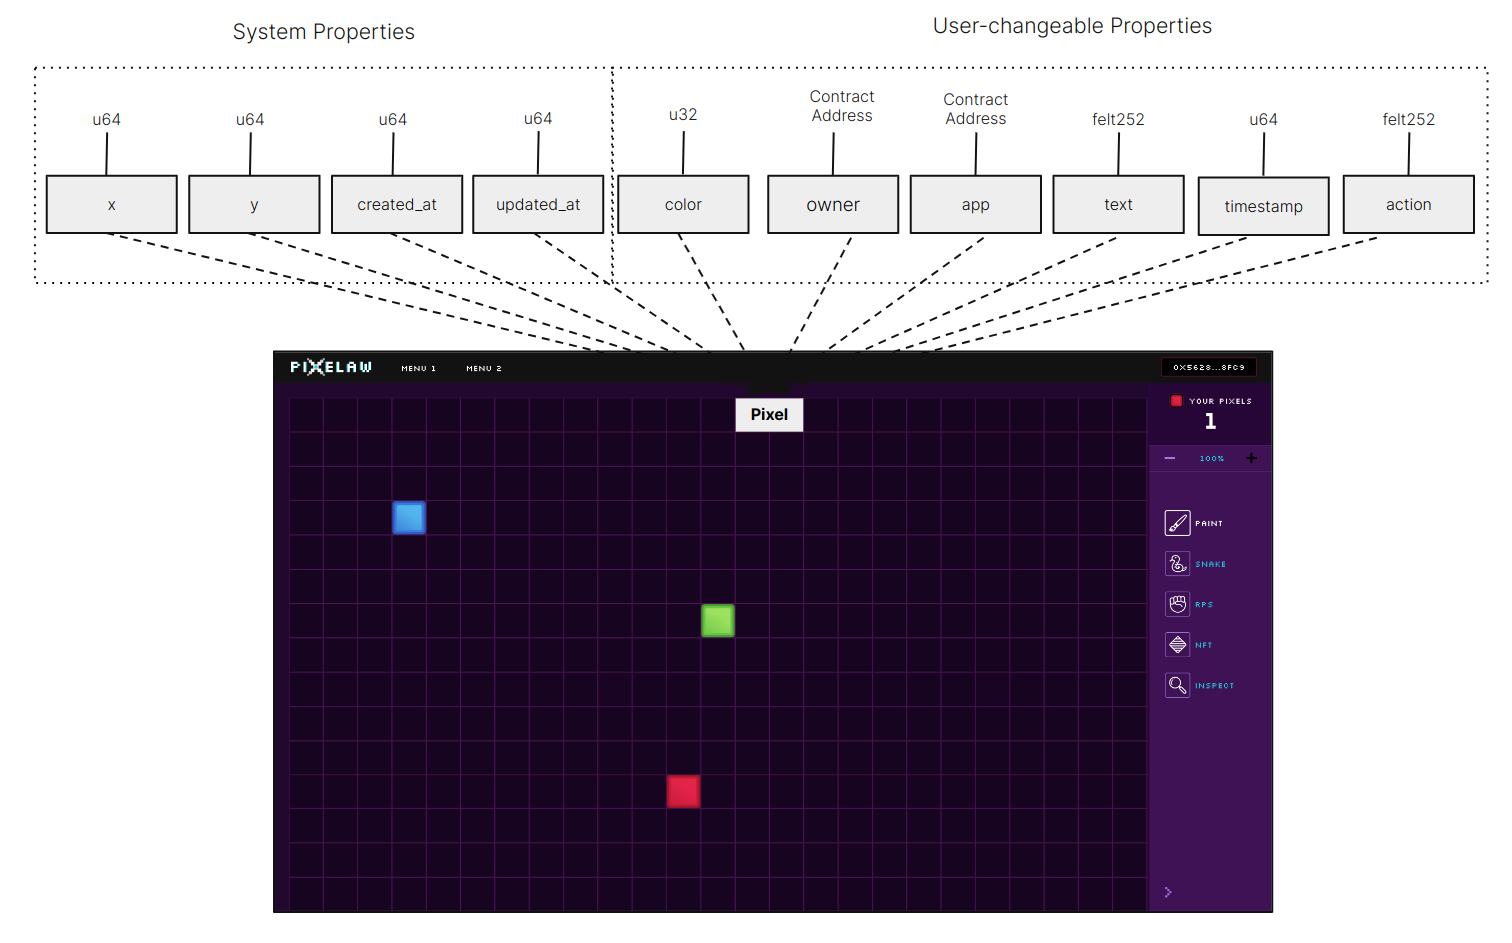Click the PixeLAW logo
The height and width of the screenshot is (943, 1512).
tap(331, 367)
